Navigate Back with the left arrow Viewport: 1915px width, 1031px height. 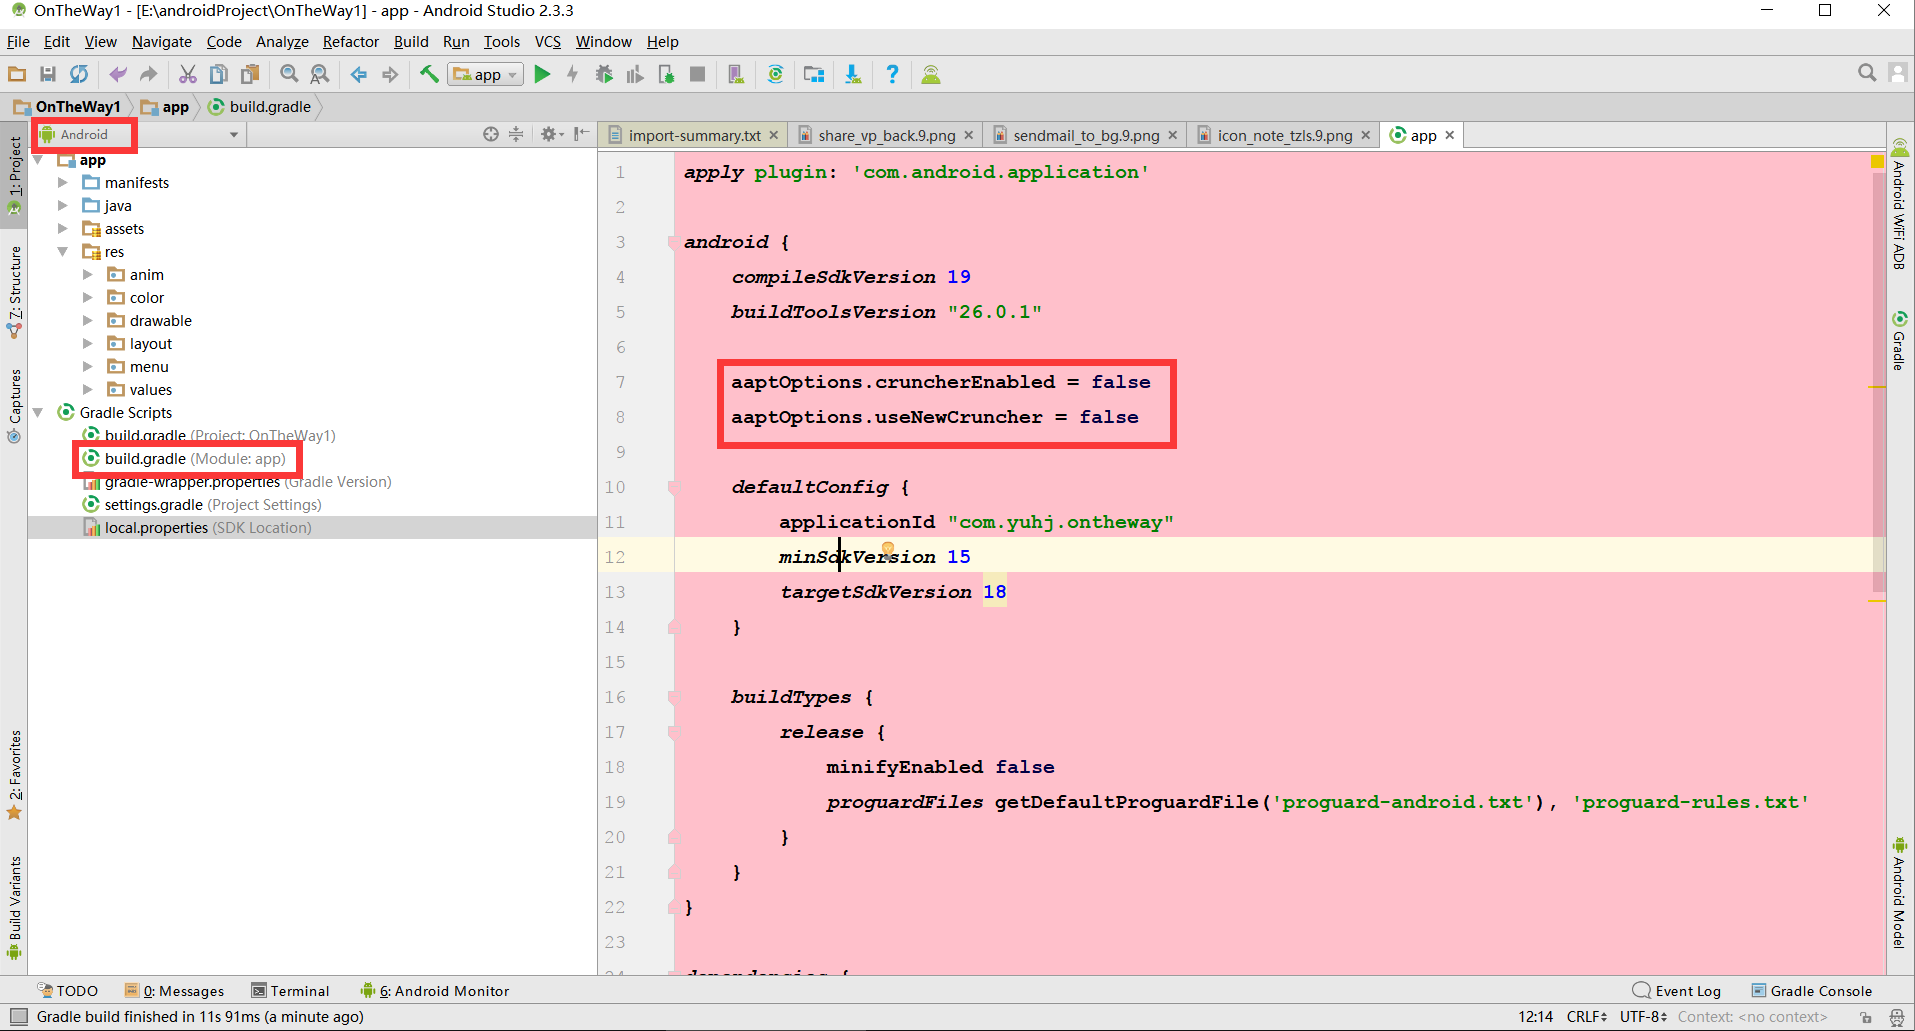click(359, 74)
